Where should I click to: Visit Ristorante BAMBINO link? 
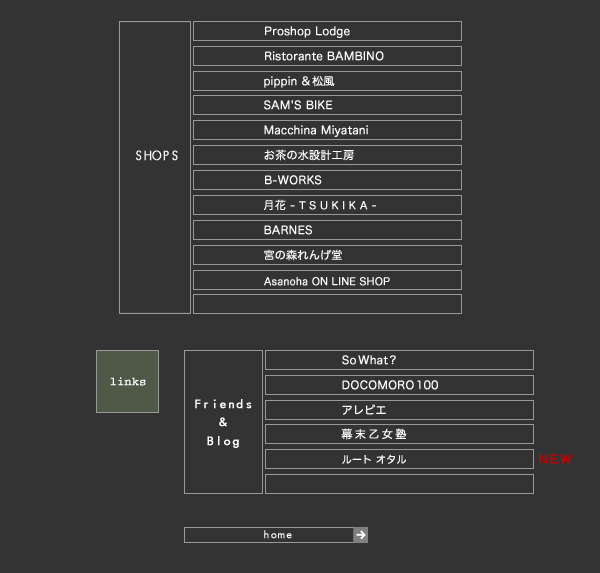[x=323, y=56]
